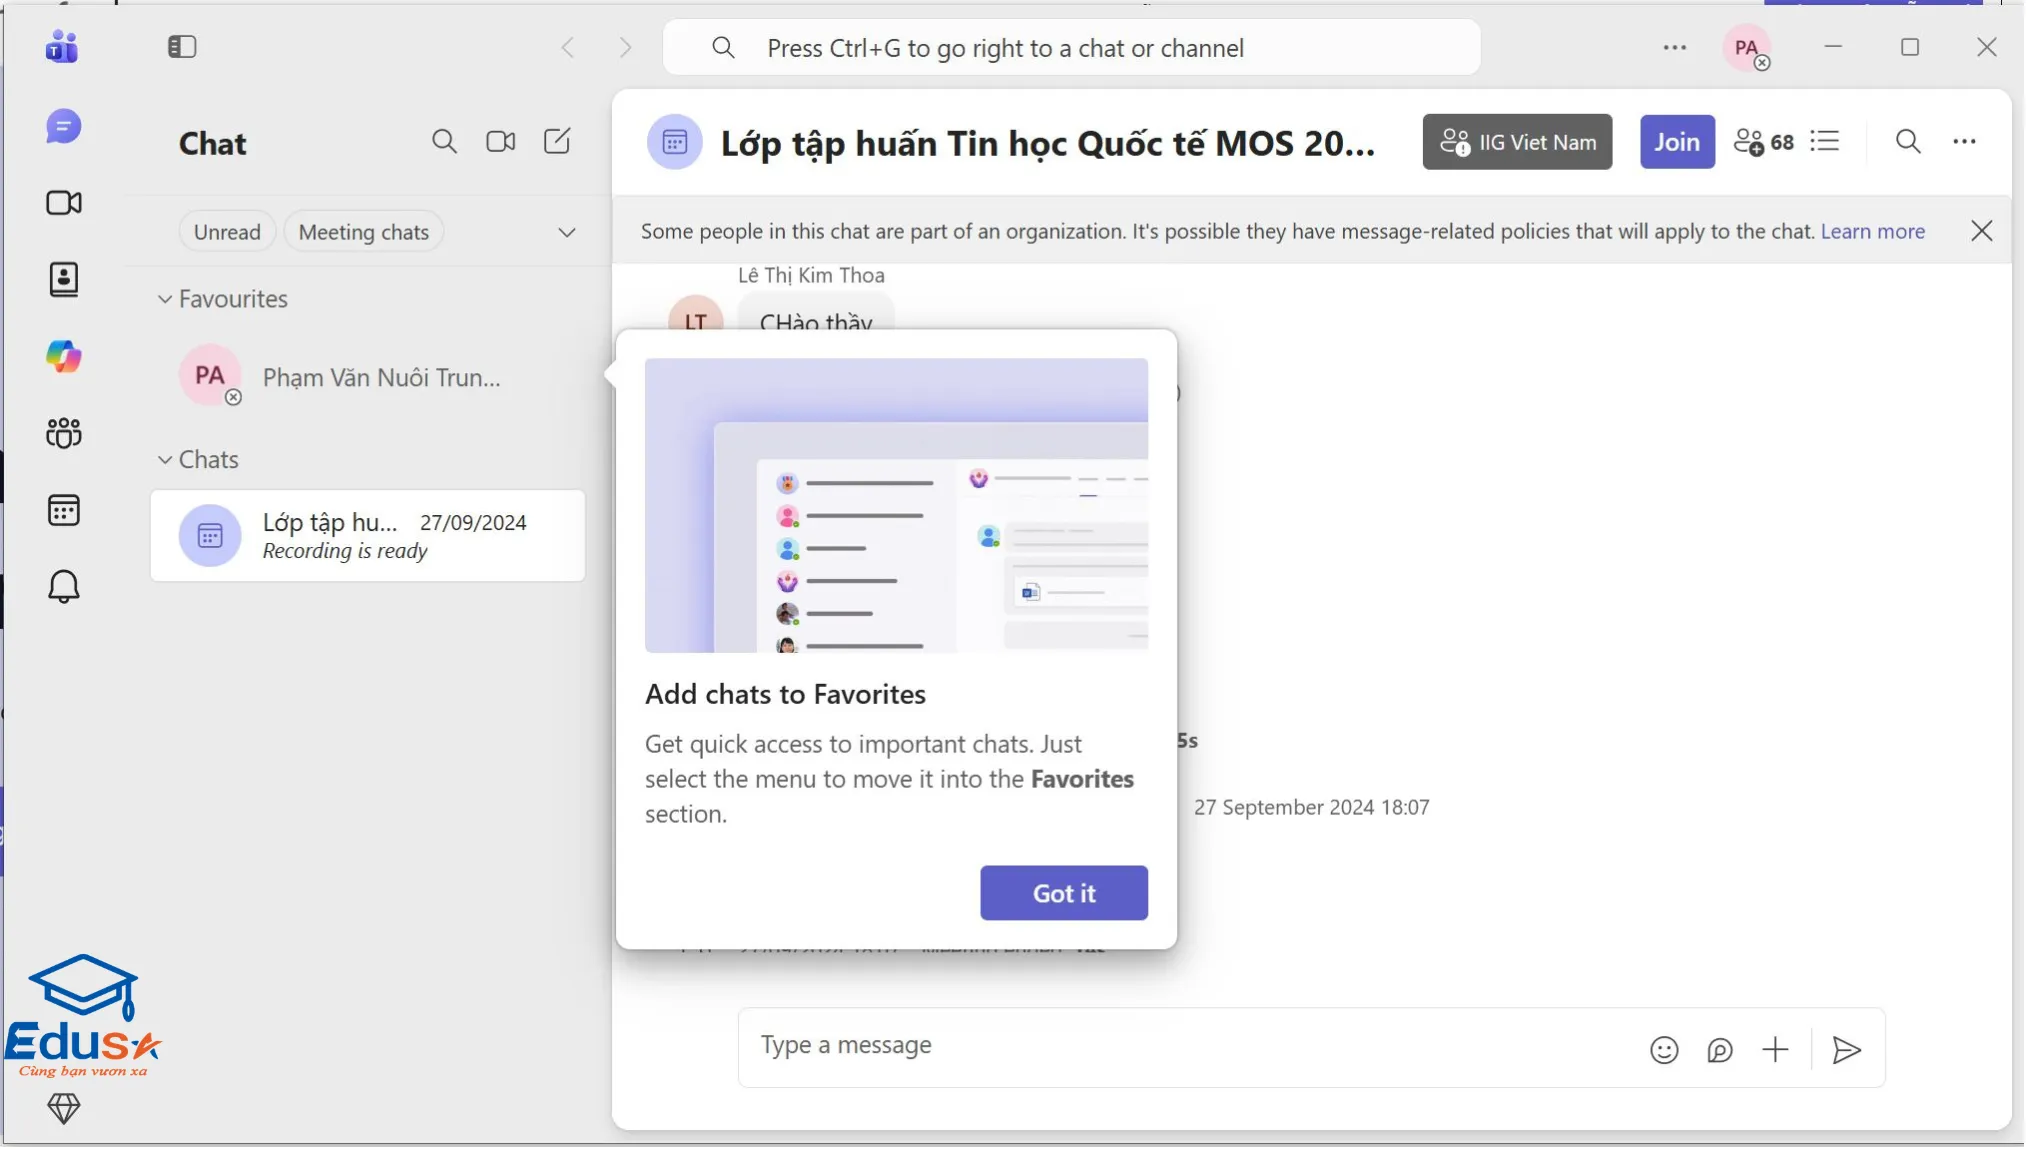Click the chat title Lớp tập huấn Tin học
Viewport: 2027px width, 1149px height.
click(x=1047, y=143)
